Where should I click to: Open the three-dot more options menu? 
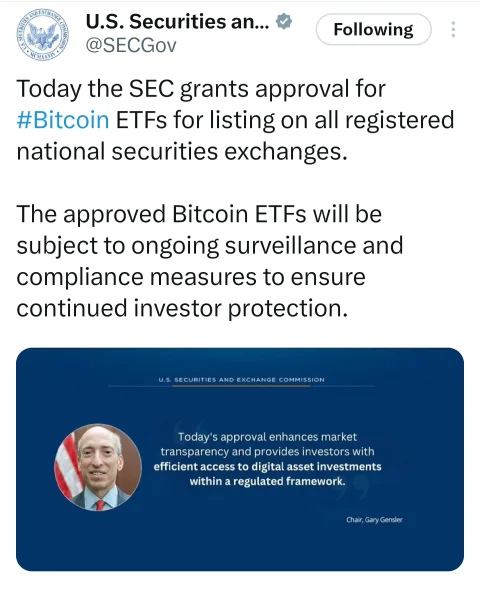(453, 29)
